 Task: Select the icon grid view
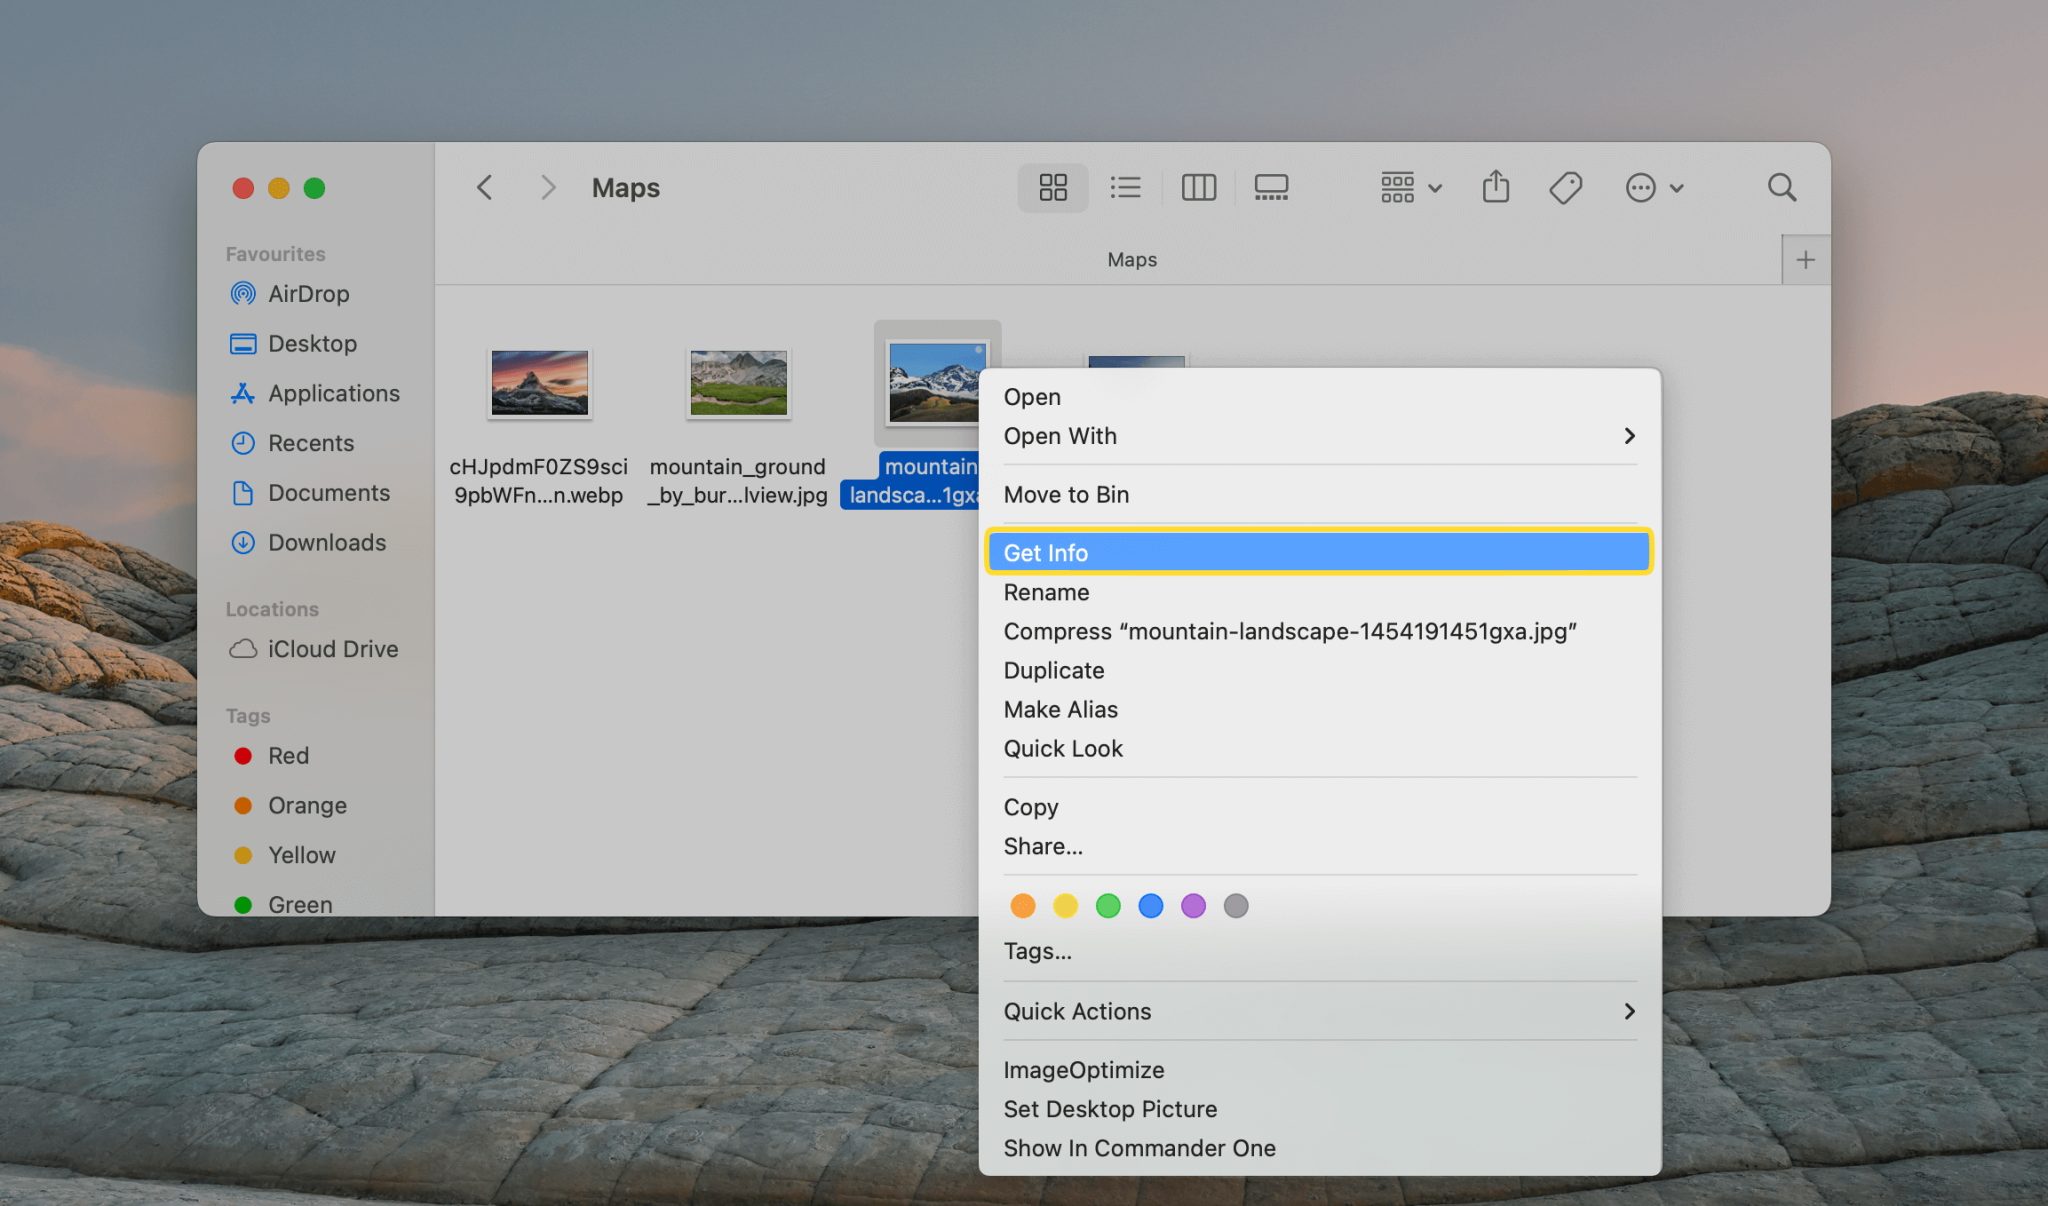(1053, 187)
